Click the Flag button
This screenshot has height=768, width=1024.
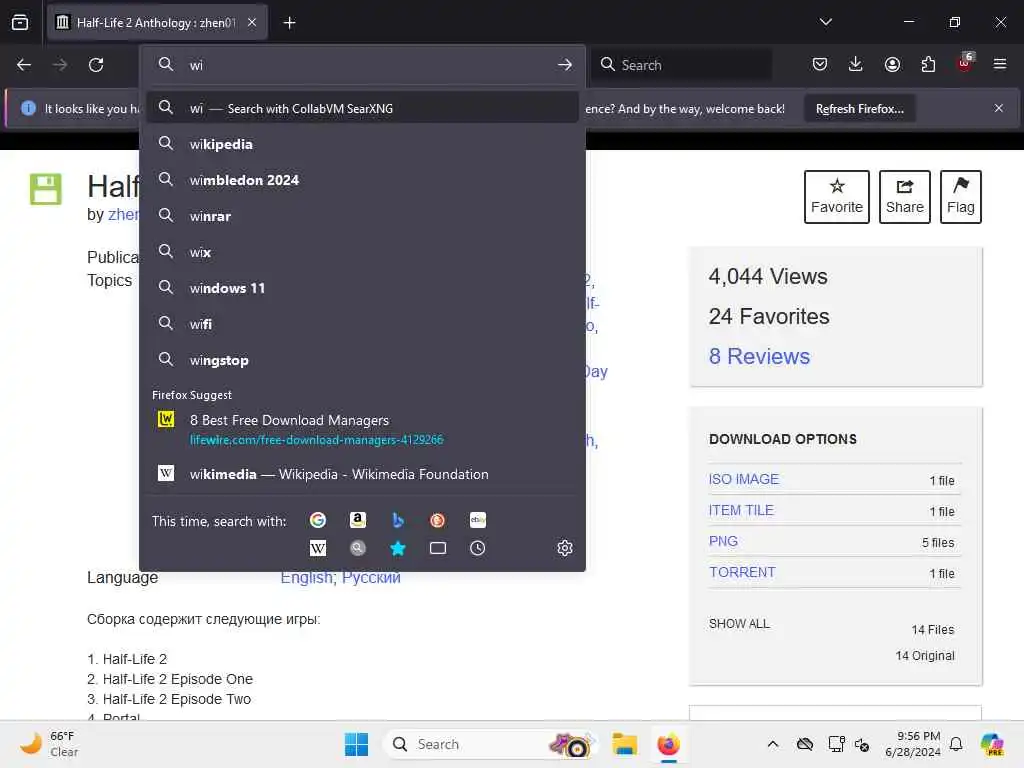[961, 197]
